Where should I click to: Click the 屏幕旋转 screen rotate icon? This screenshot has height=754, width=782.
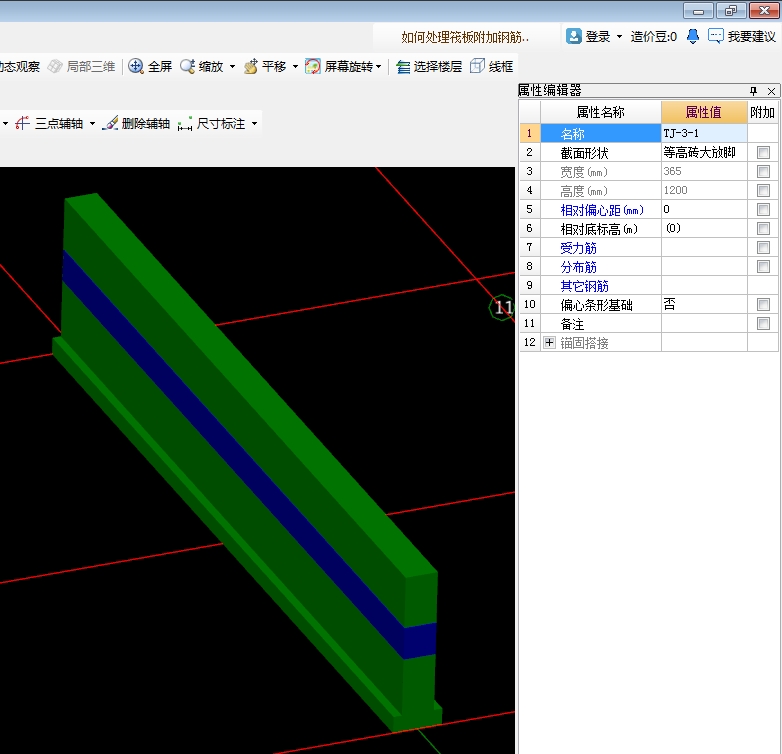click(x=313, y=66)
